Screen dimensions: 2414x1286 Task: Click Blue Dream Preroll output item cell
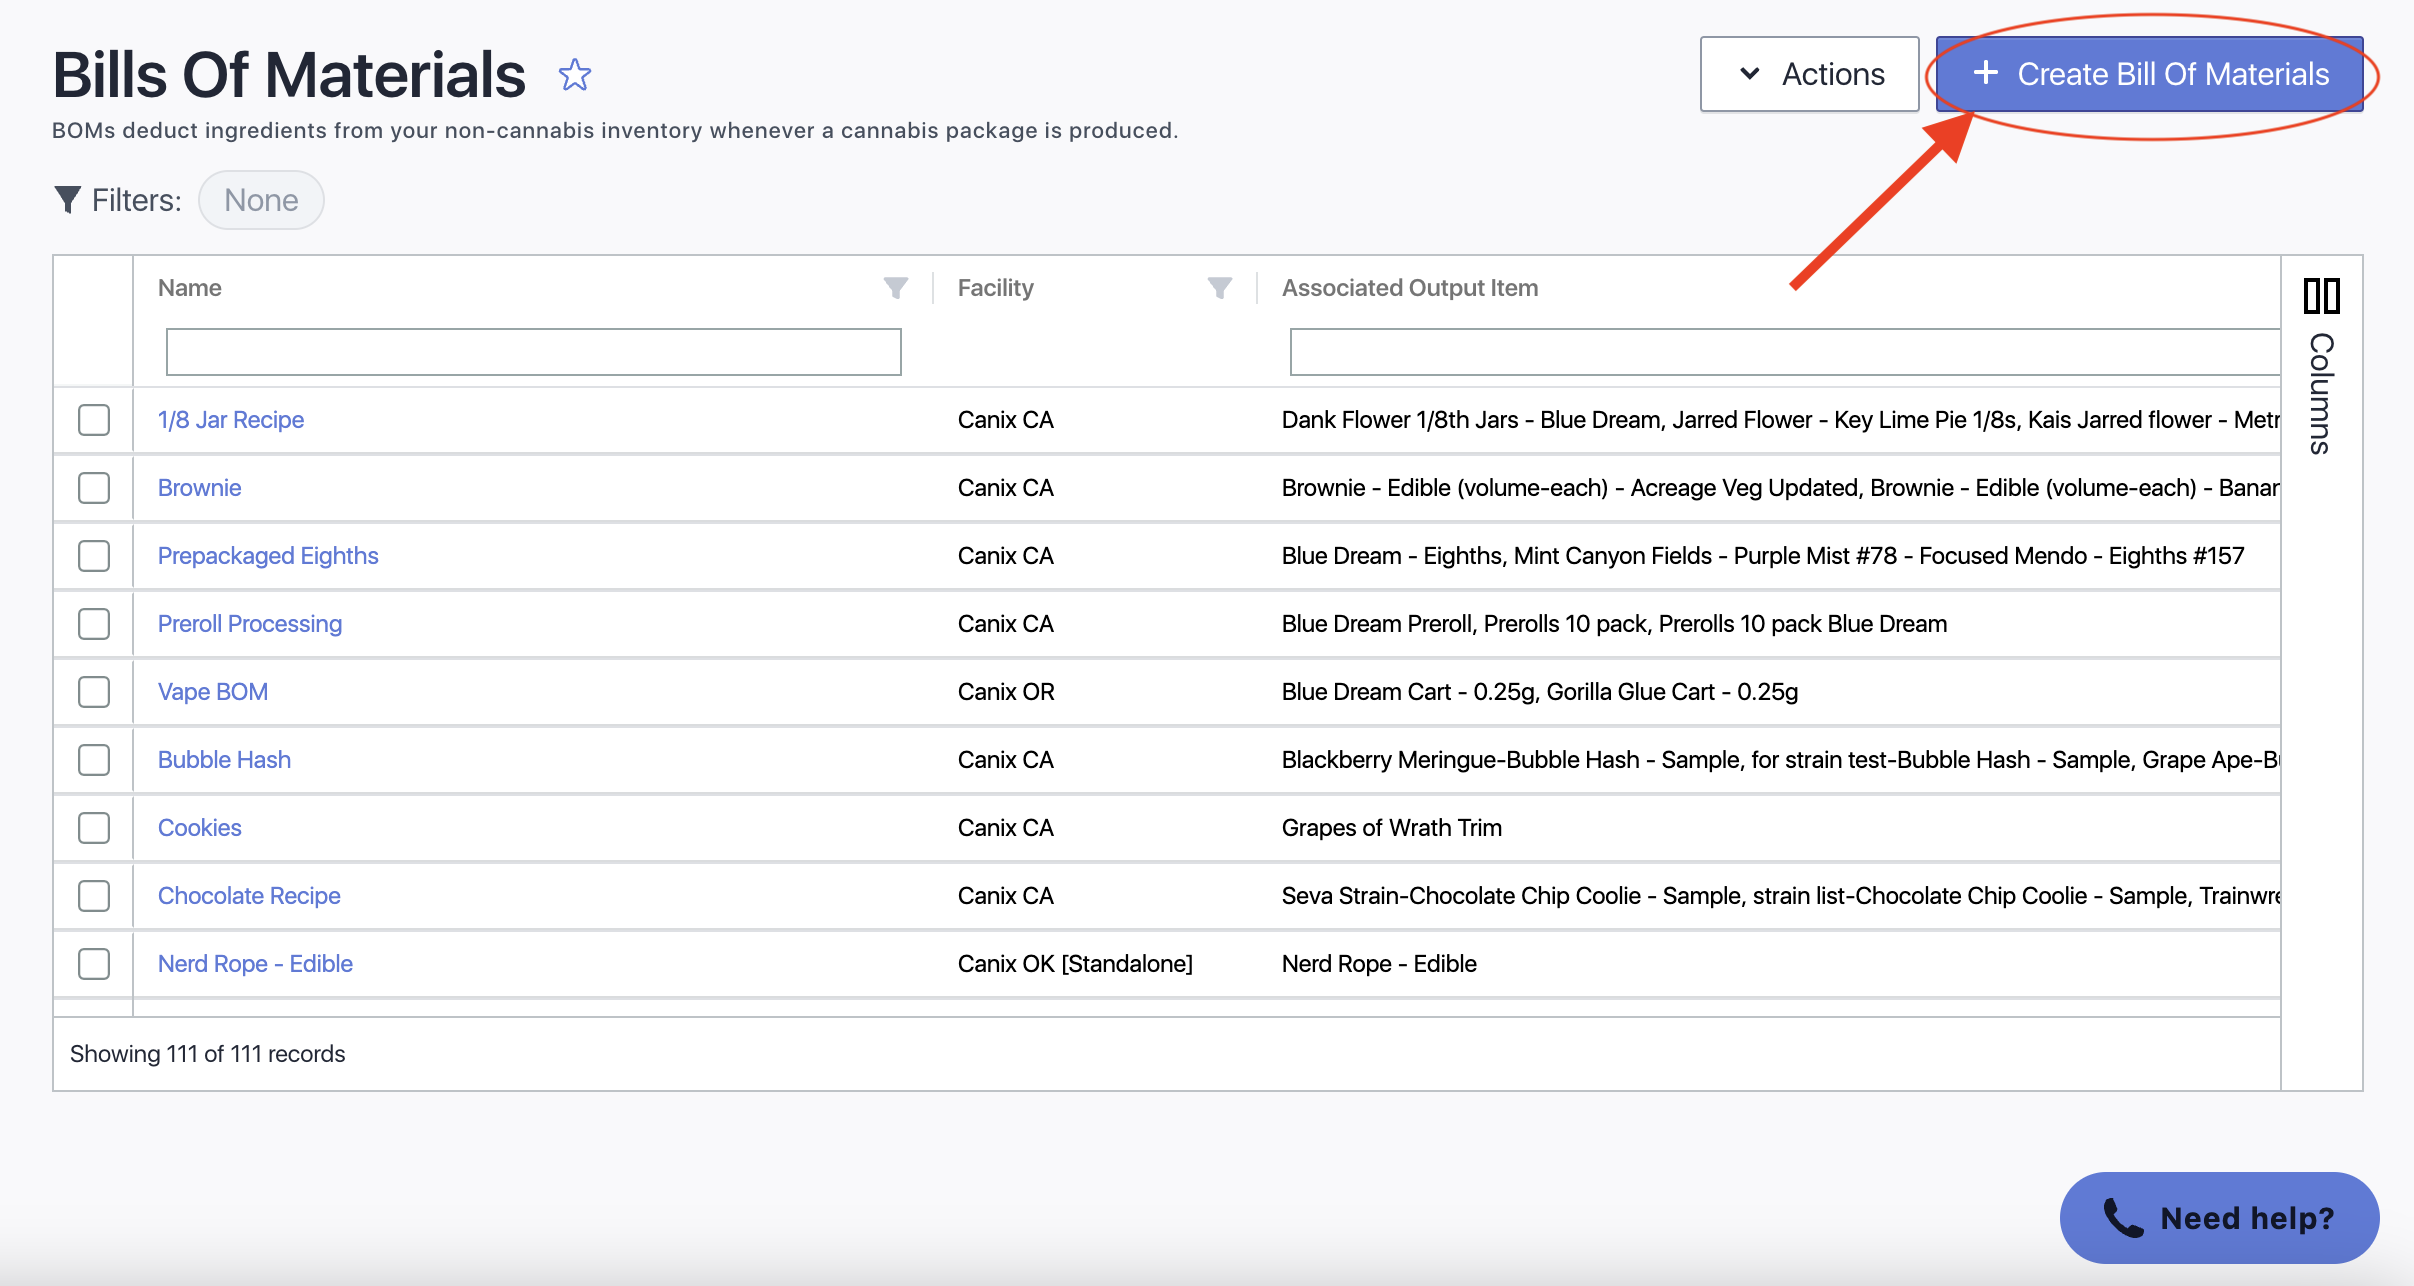pos(1614,624)
